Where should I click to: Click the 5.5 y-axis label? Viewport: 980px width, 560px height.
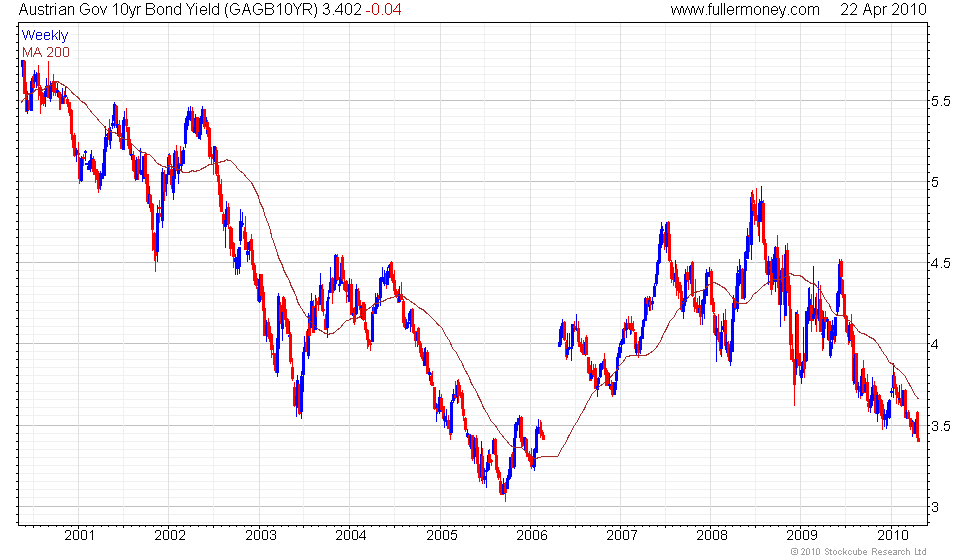pyautogui.click(x=941, y=101)
